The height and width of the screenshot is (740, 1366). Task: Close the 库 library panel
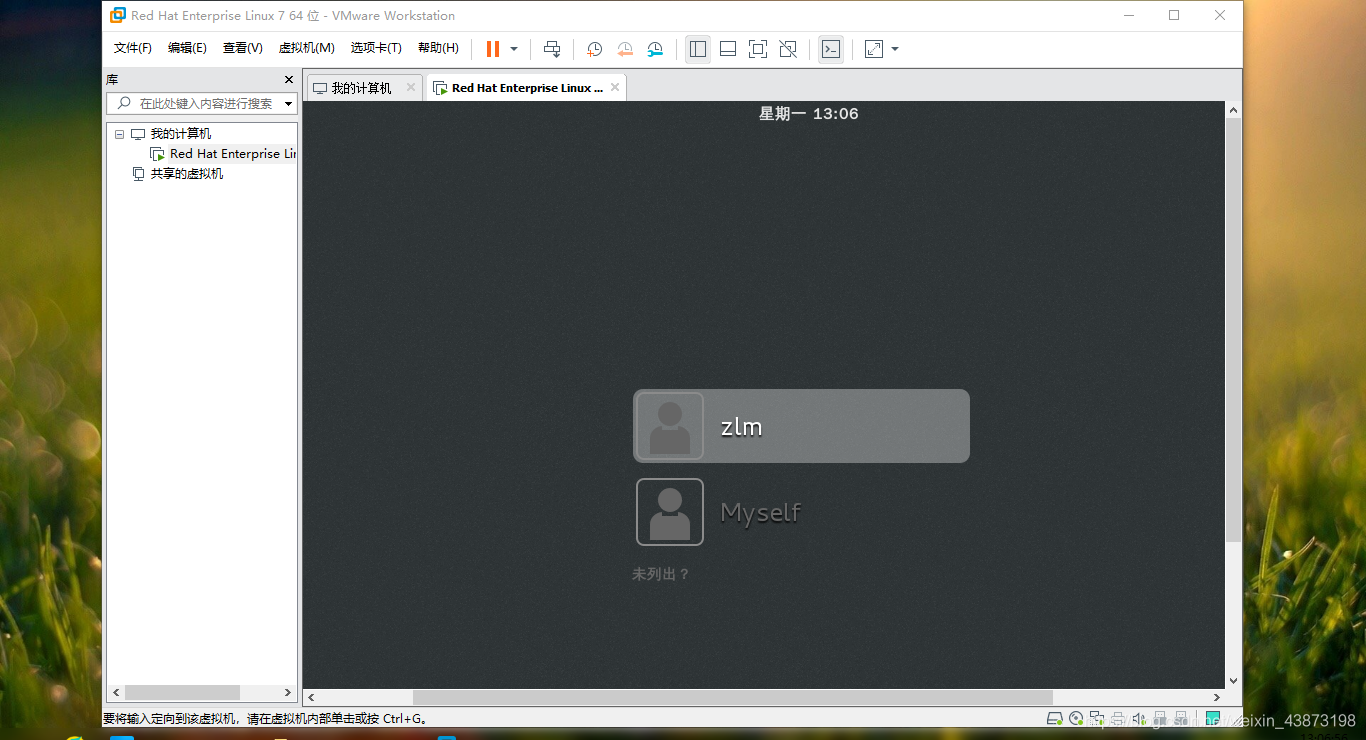(x=289, y=80)
